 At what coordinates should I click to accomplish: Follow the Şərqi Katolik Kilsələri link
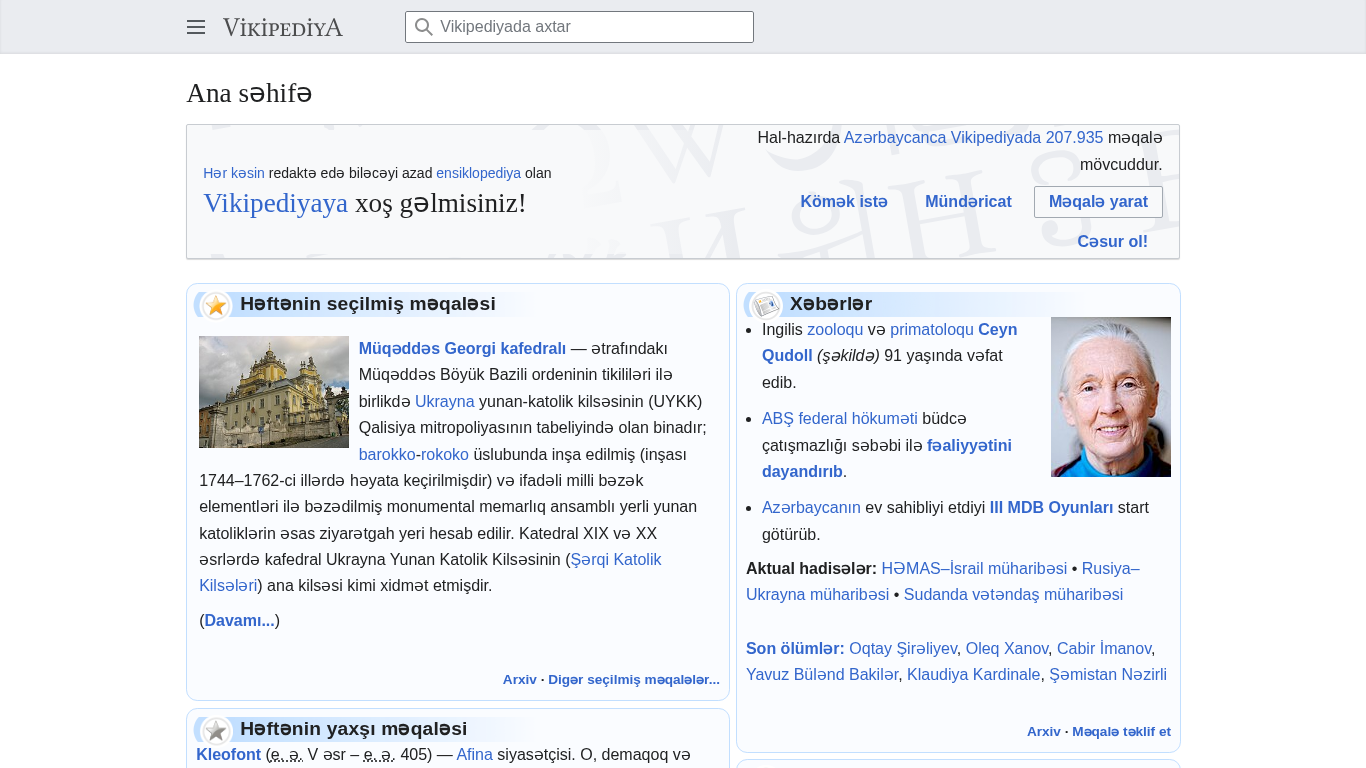pos(615,560)
